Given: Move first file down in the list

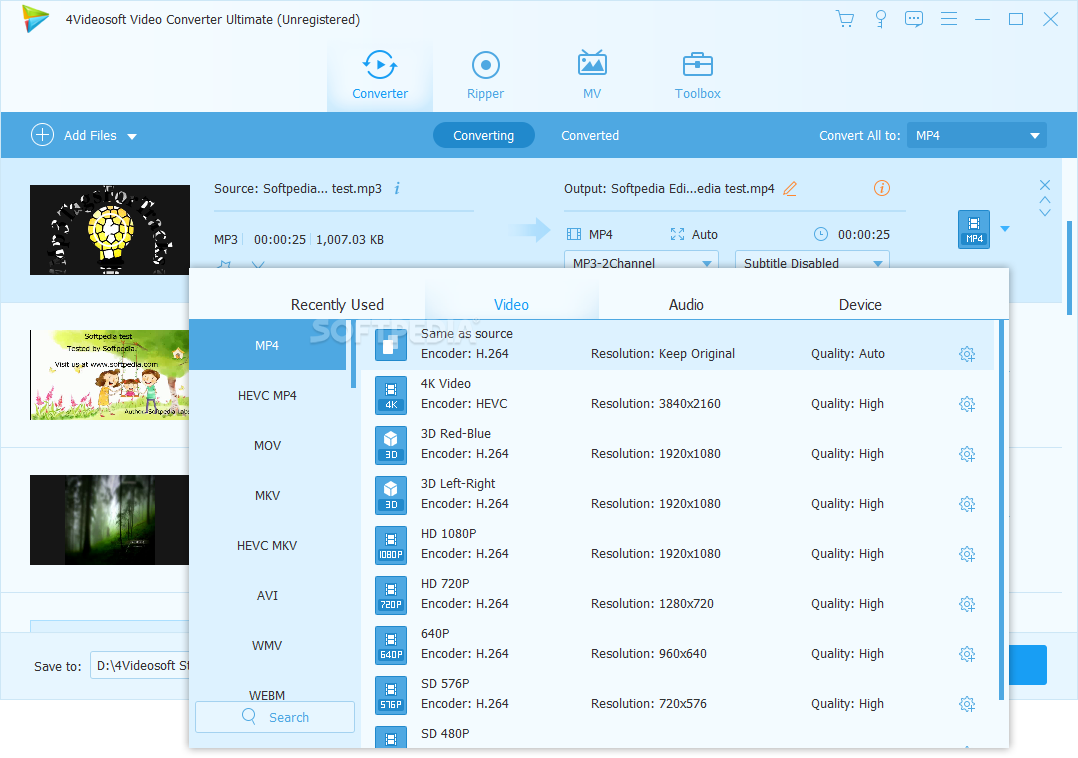Looking at the screenshot, I should [x=1045, y=212].
